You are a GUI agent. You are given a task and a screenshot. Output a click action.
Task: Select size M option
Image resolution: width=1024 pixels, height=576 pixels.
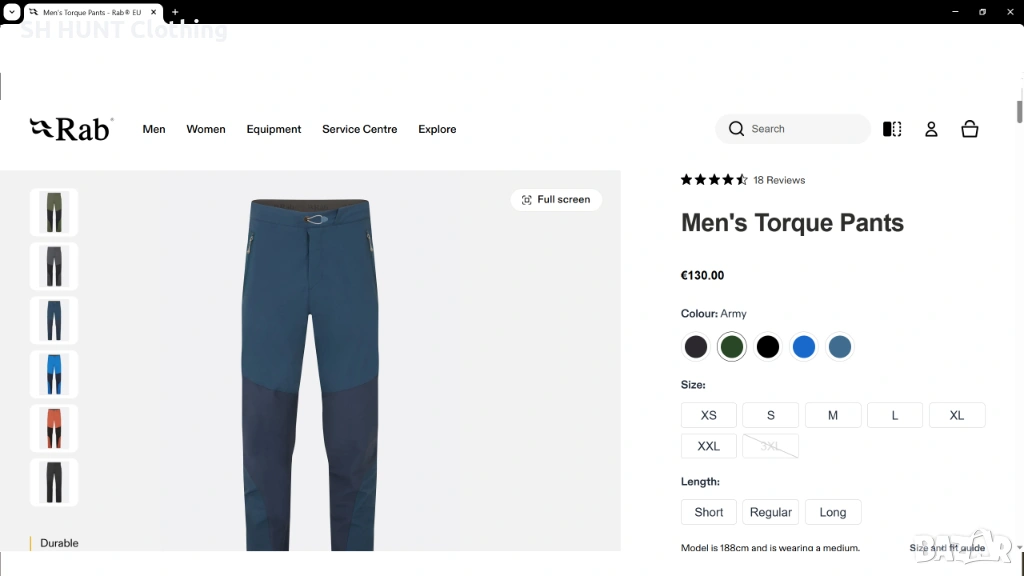coord(833,415)
